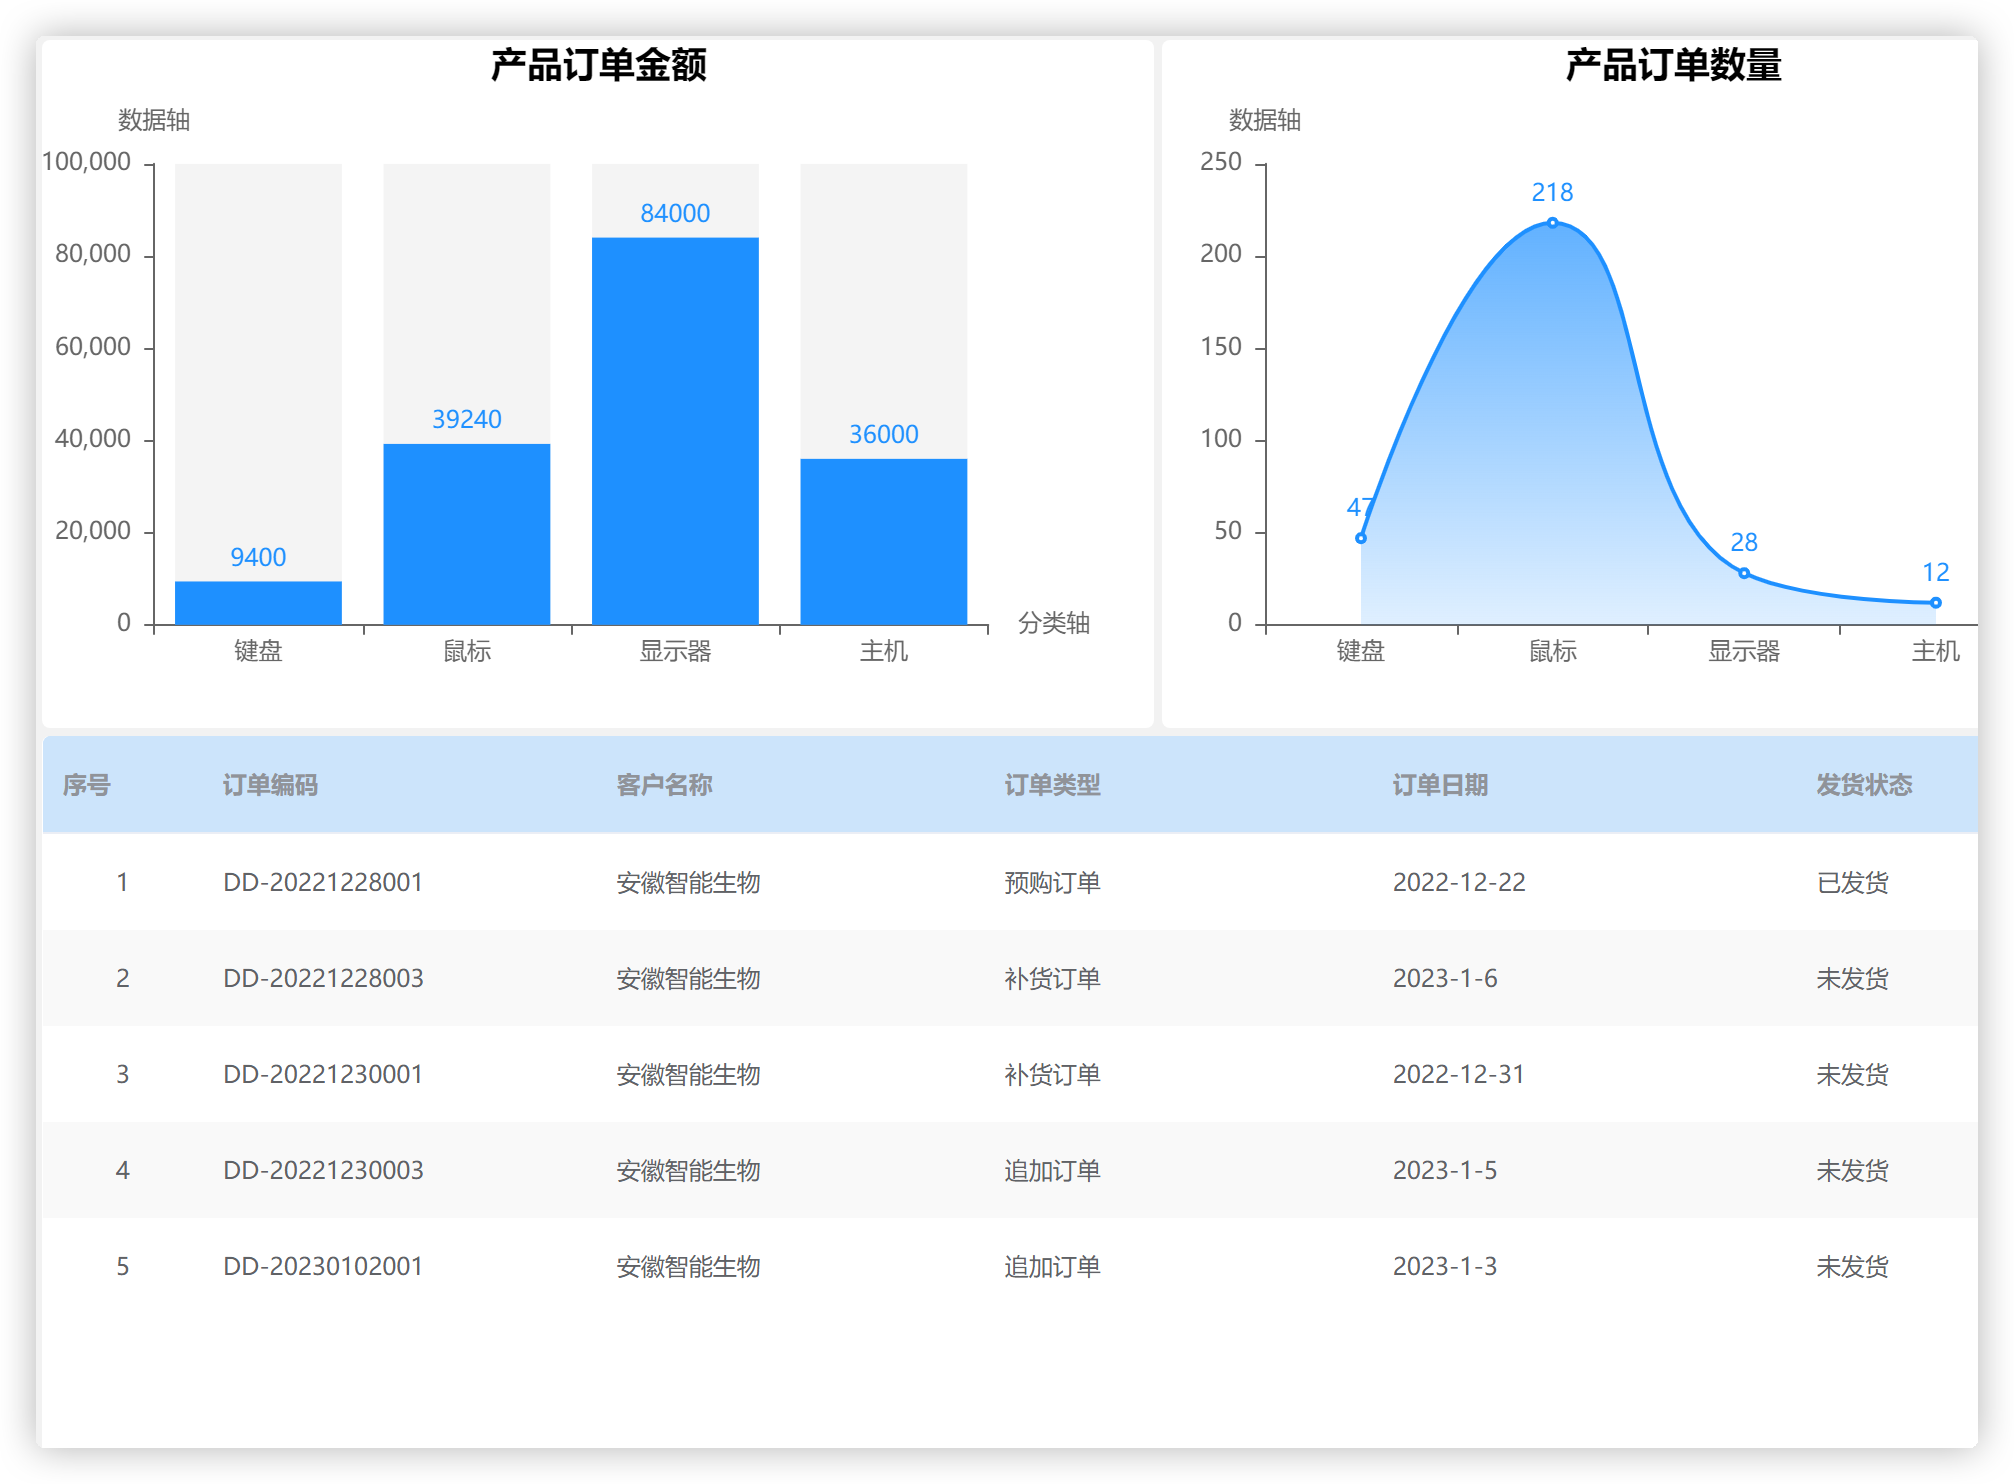Select the data point labeled 28
This screenshot has height=1484, width=2014.
[x=1744, y=573]
